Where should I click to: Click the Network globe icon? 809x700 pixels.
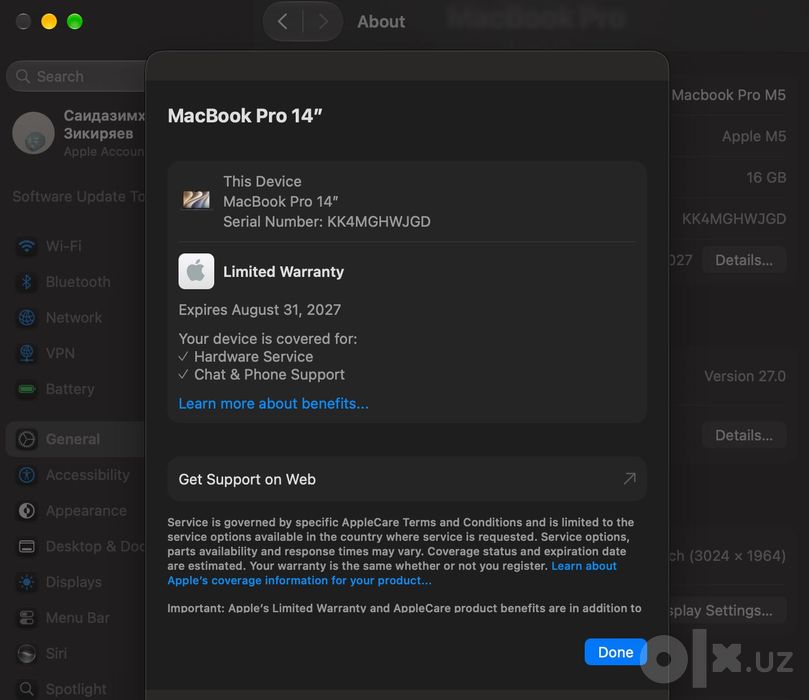27,317
